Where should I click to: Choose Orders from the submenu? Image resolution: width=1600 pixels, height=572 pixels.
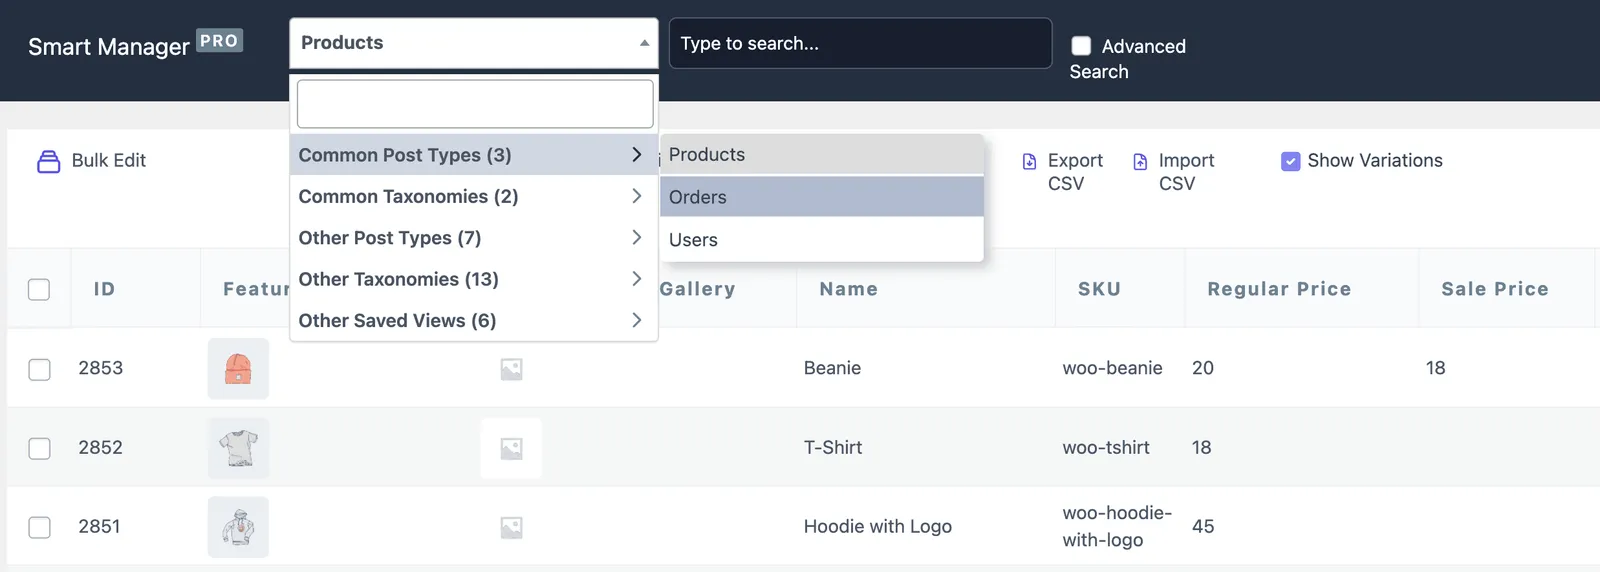[x=822, y=197]
